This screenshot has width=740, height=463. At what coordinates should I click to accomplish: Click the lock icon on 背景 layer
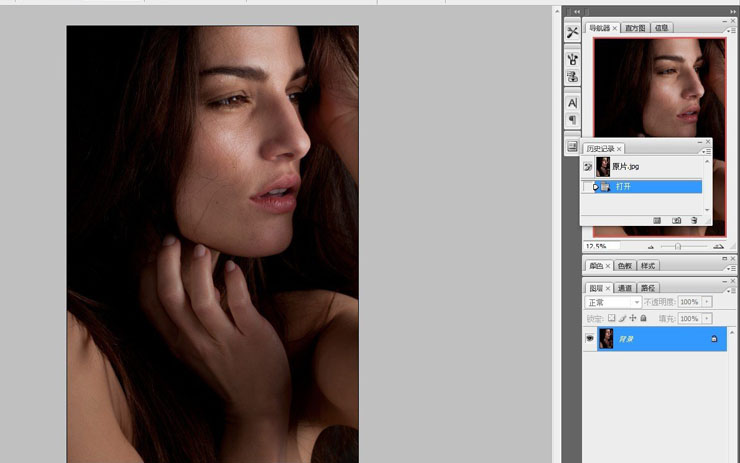tap(714, 338)
